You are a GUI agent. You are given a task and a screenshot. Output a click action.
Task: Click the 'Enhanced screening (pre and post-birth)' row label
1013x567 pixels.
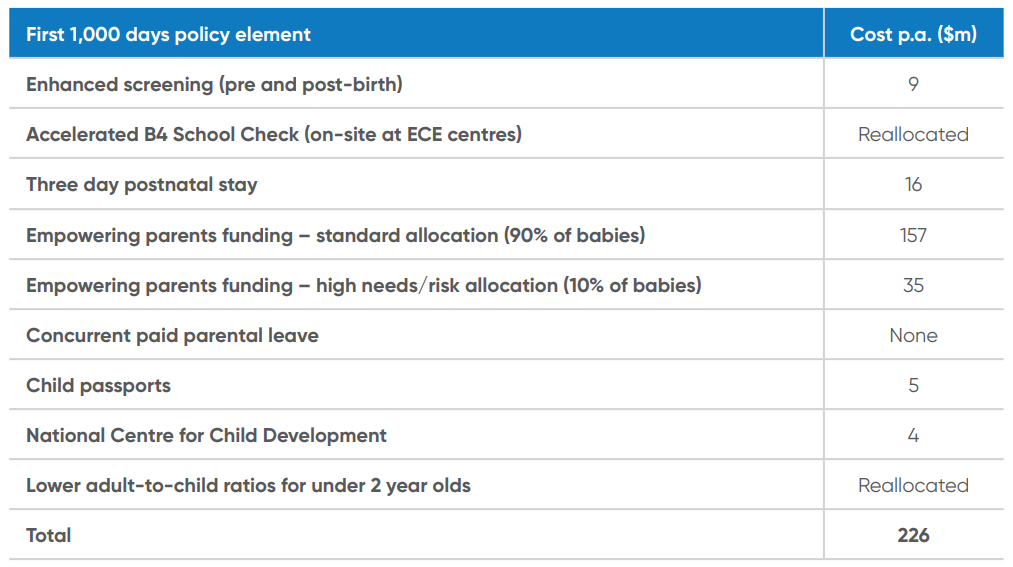click(x=214, y=84)
